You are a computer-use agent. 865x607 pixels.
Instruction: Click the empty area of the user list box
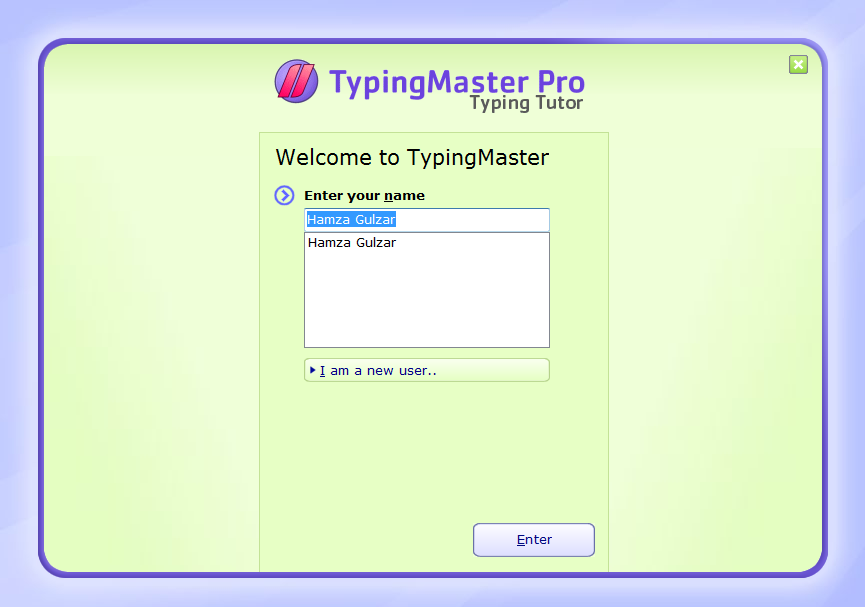427,300
